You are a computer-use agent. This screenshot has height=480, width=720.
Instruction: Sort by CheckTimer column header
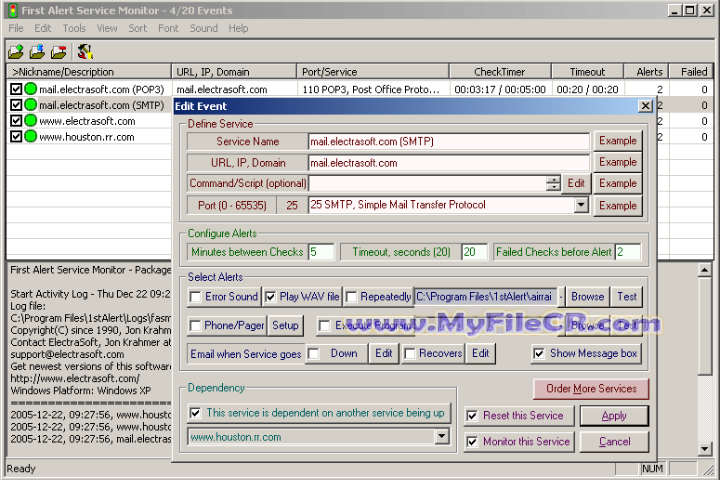coord(500,72)
